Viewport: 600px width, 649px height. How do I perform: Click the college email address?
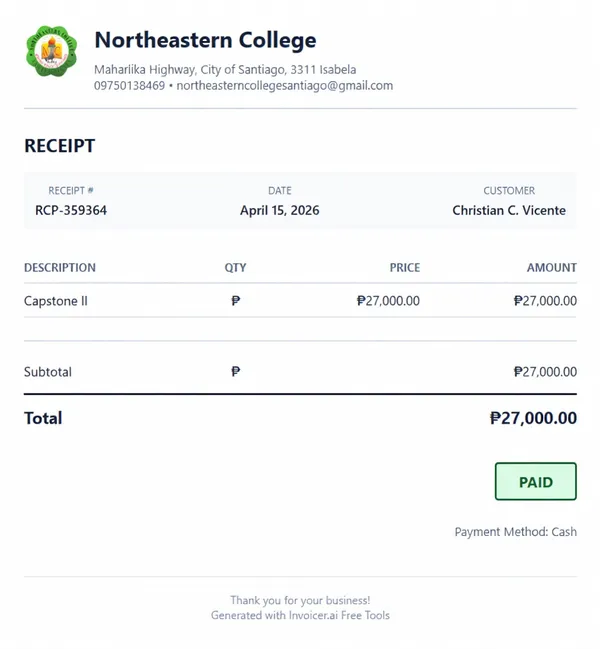[285, 86]
